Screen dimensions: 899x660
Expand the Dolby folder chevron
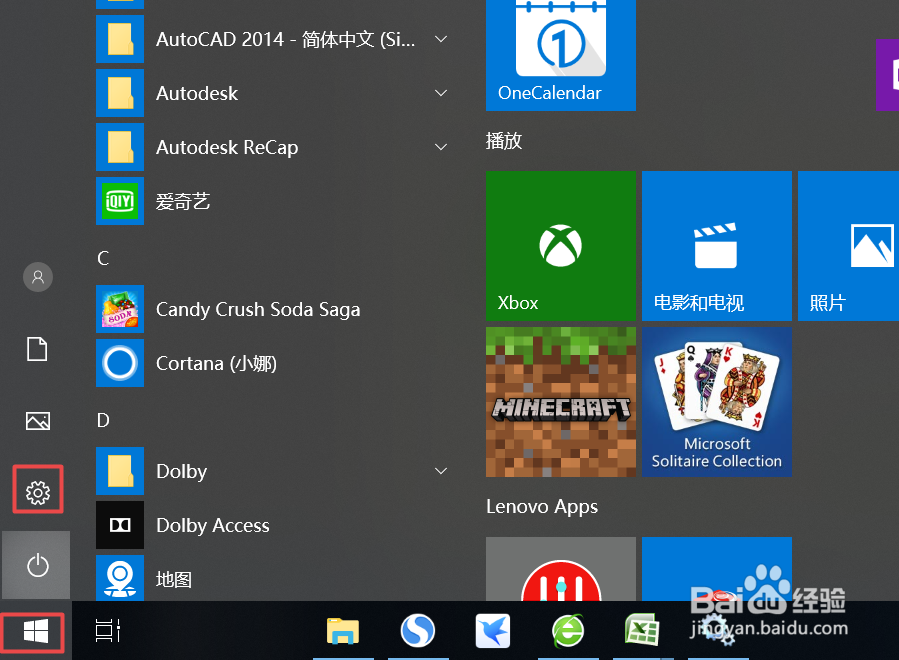441,471
